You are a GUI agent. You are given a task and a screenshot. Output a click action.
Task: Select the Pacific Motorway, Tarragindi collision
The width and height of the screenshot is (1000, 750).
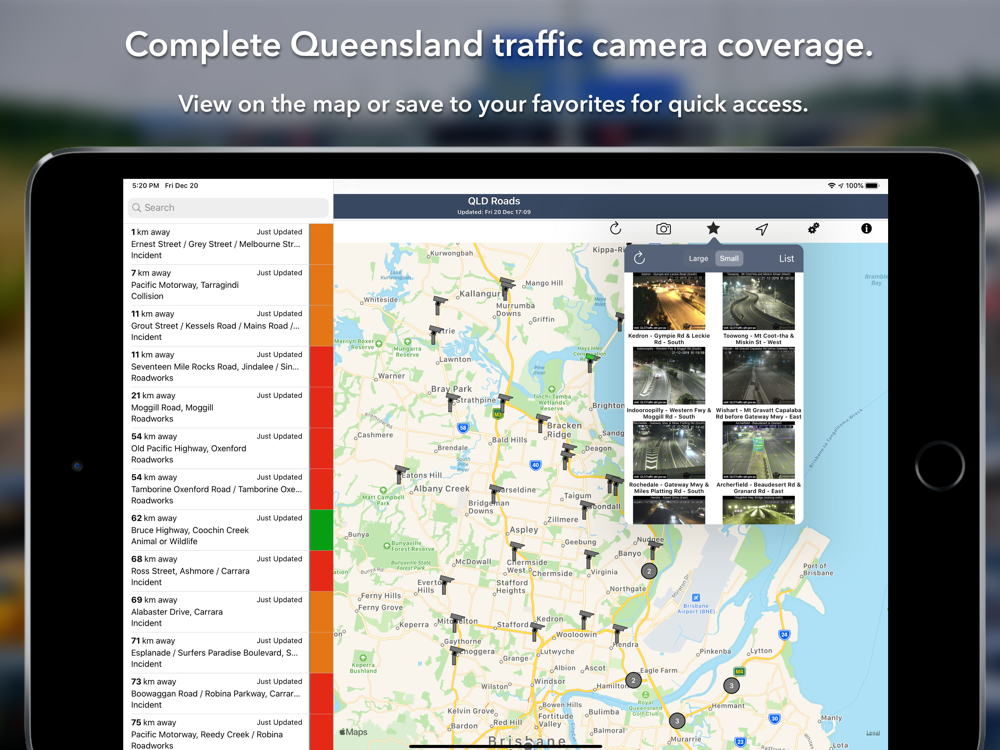(x=228, y=284)
